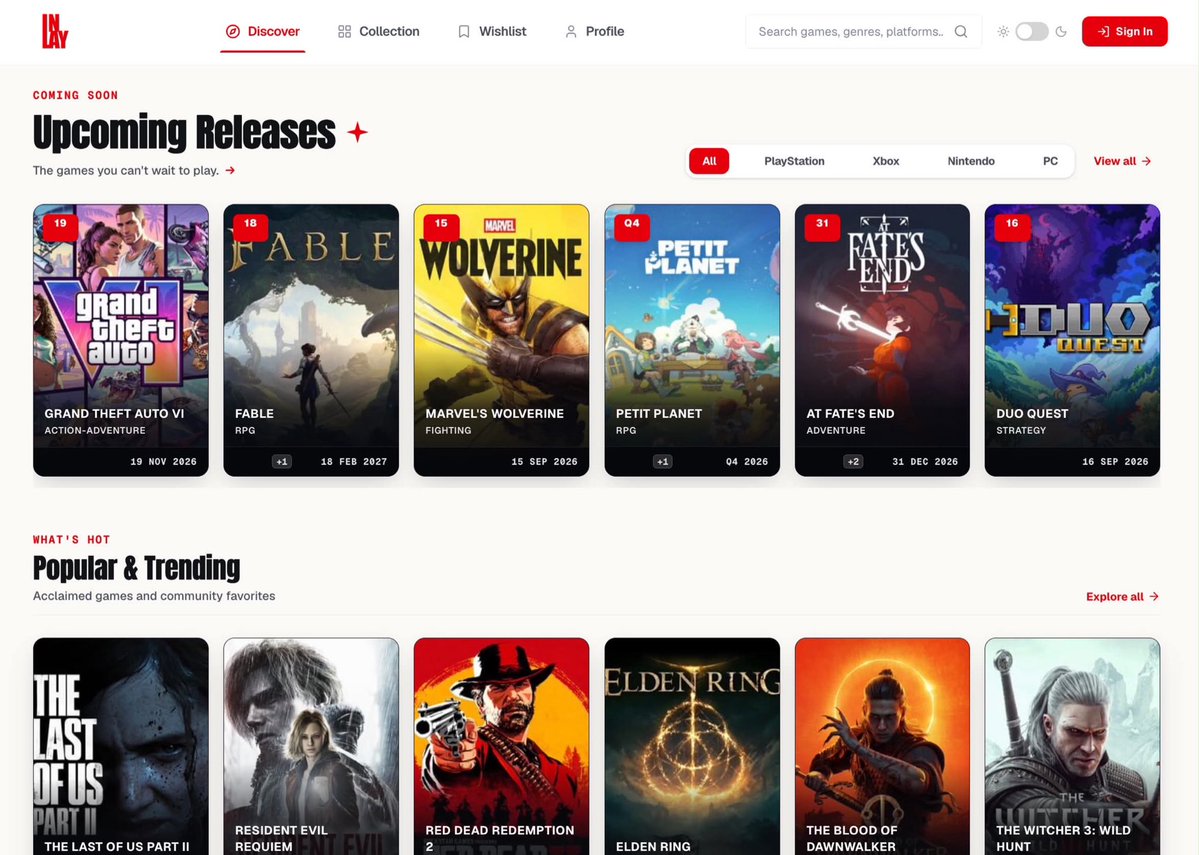The height and width of the screenshot is (855, 1199).
Task: Open the Profile tab
Action: click(594, 31)
